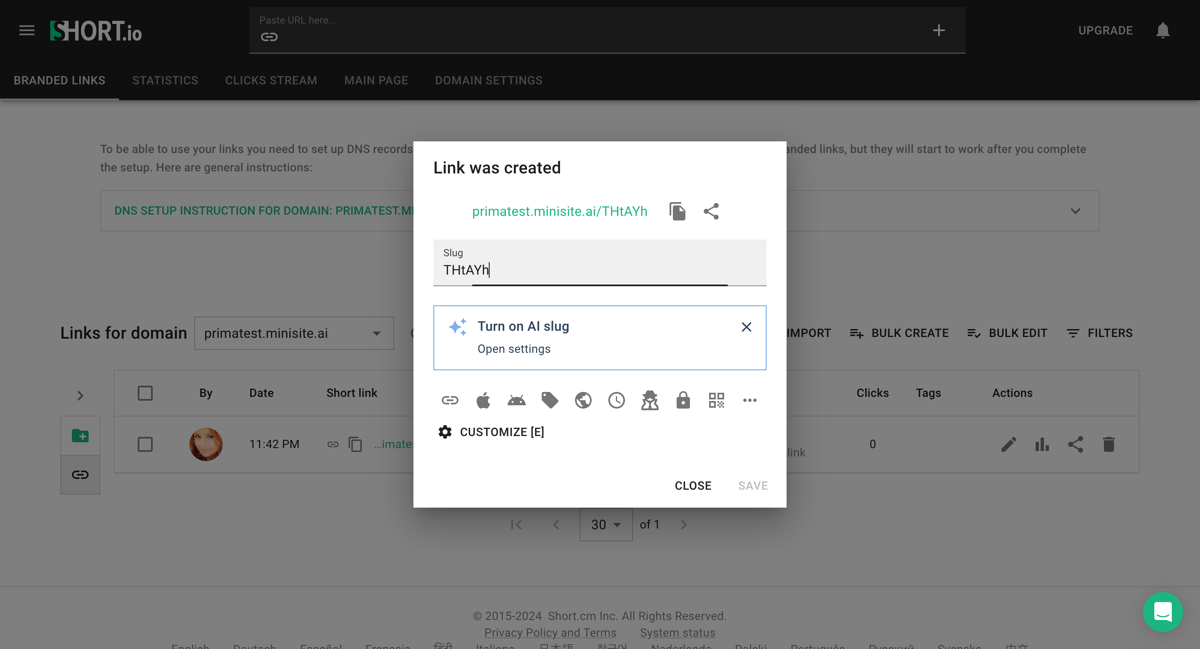
Task: Click Customize [E] button
Action: click(491, 432)
